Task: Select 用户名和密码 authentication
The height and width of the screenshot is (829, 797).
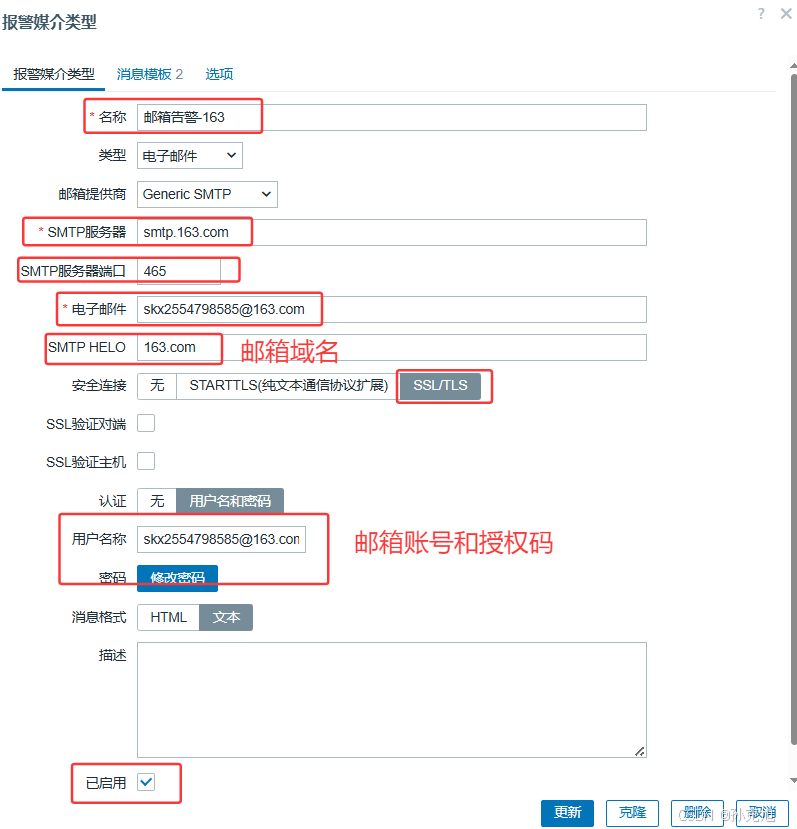Action: 230,501
